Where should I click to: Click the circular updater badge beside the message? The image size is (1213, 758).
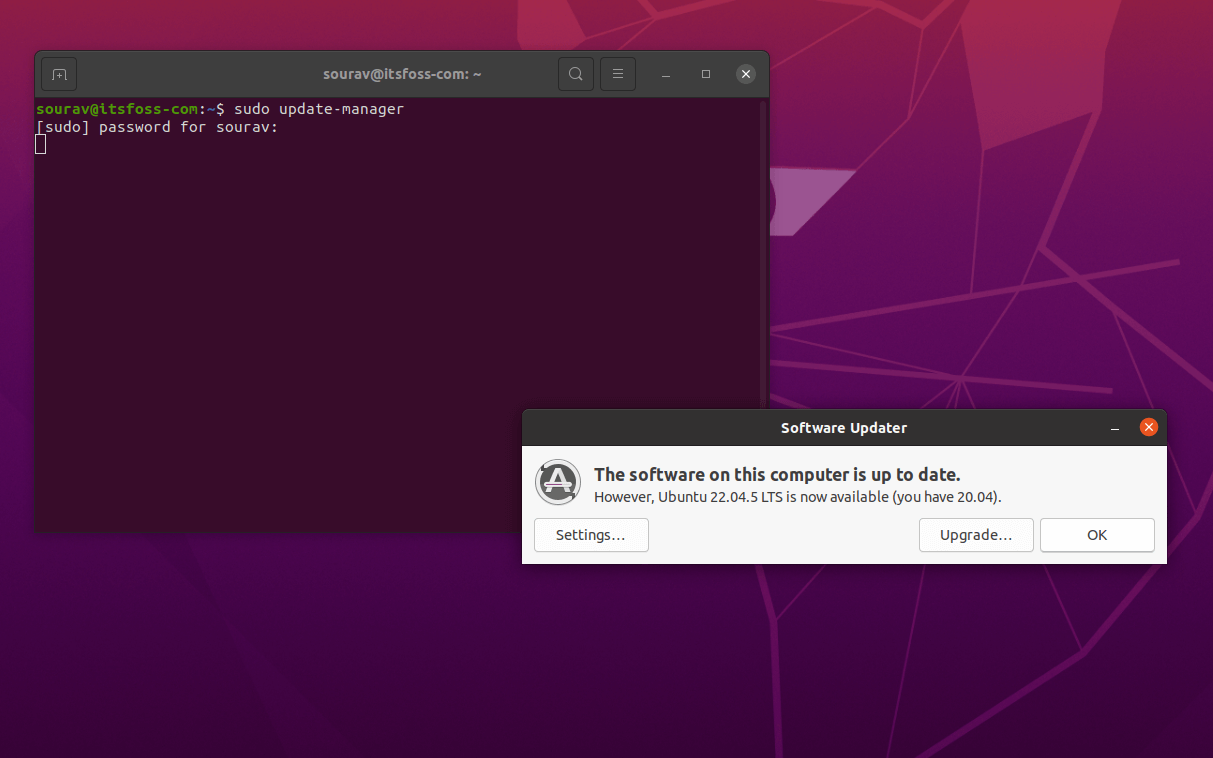click(x=557, y=482)
